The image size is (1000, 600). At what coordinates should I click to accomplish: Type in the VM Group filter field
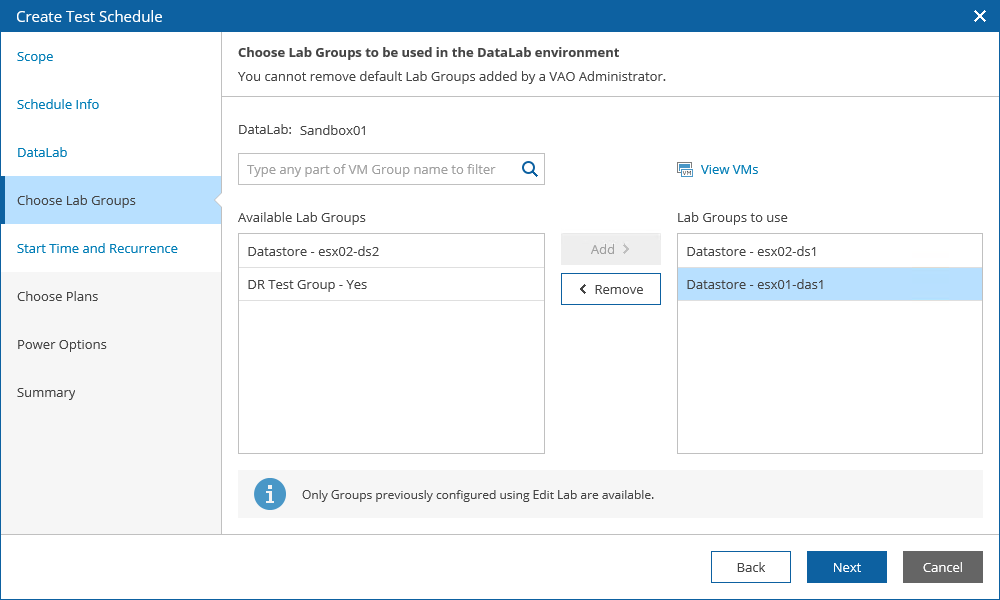(x=378, y=169)
